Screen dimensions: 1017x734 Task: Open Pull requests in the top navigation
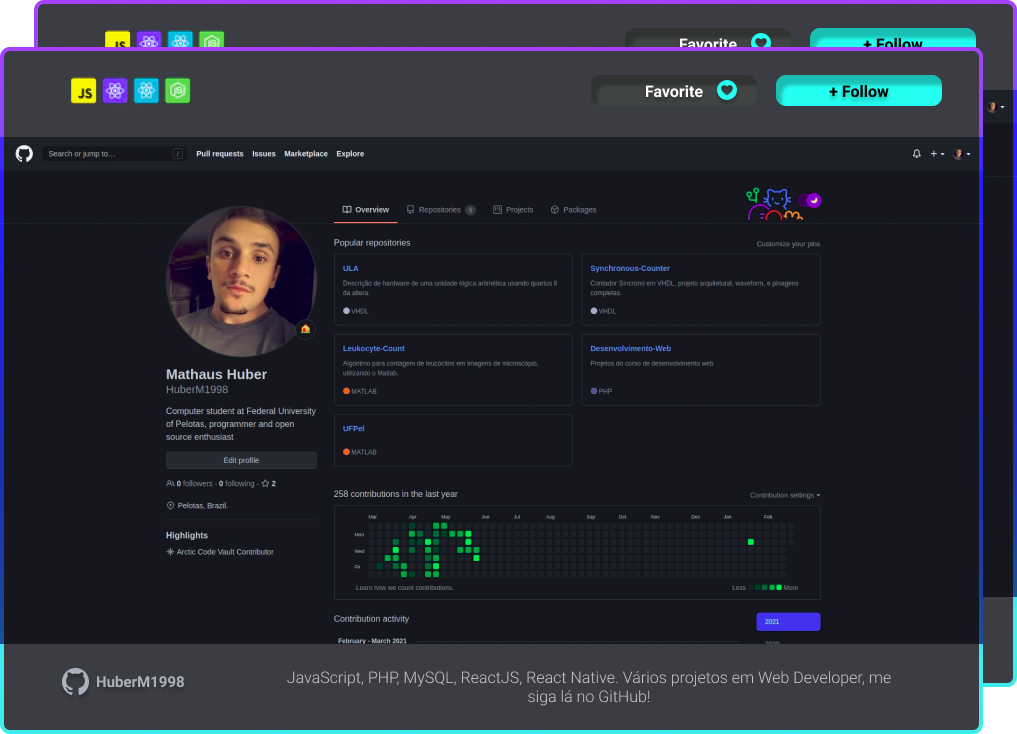pyautogui.click(x=220, y=154)
